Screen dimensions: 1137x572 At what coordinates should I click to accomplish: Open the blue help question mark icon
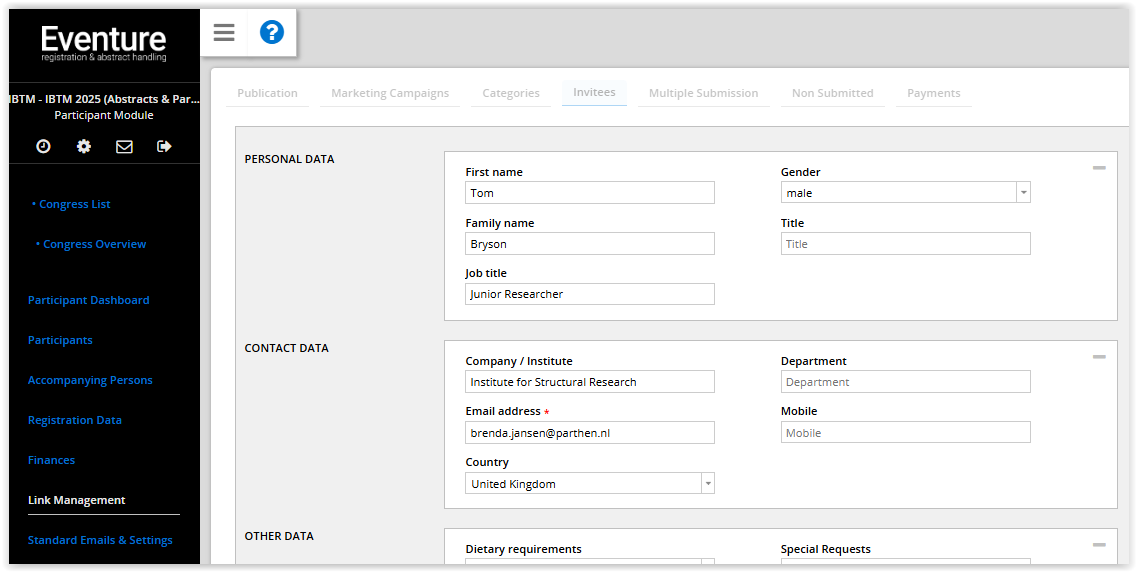click(271, 33)
